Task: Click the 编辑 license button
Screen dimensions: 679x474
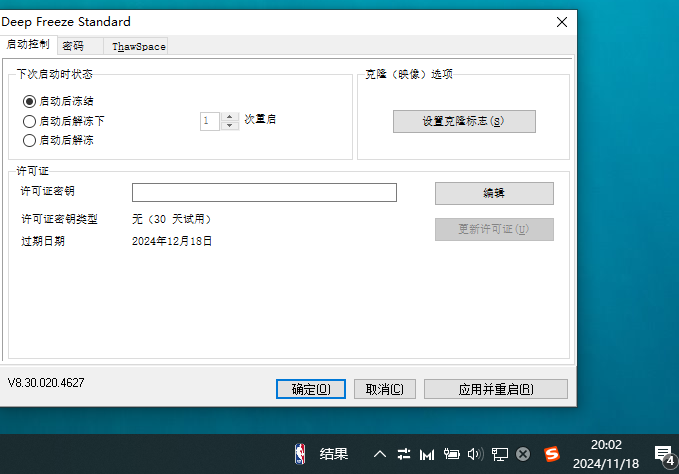Action: [x=494, y=193]
